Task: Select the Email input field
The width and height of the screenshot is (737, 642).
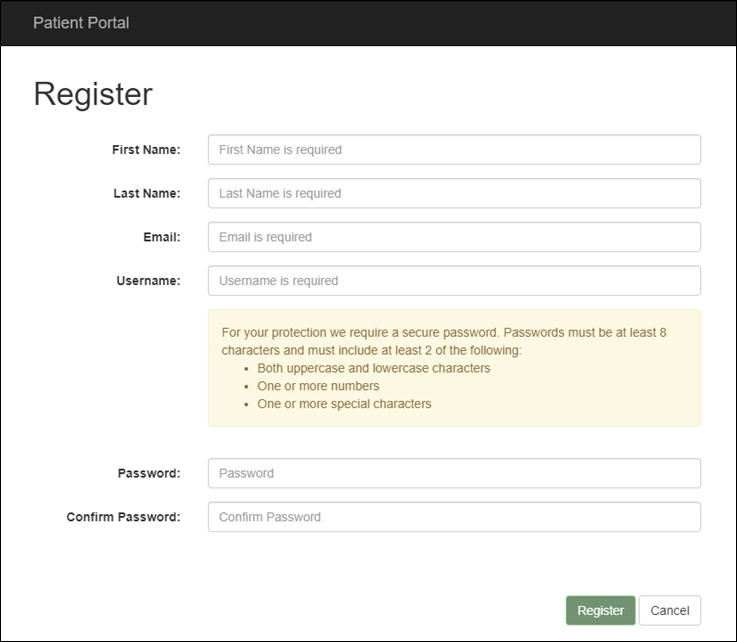Action: tap(454, 237)
